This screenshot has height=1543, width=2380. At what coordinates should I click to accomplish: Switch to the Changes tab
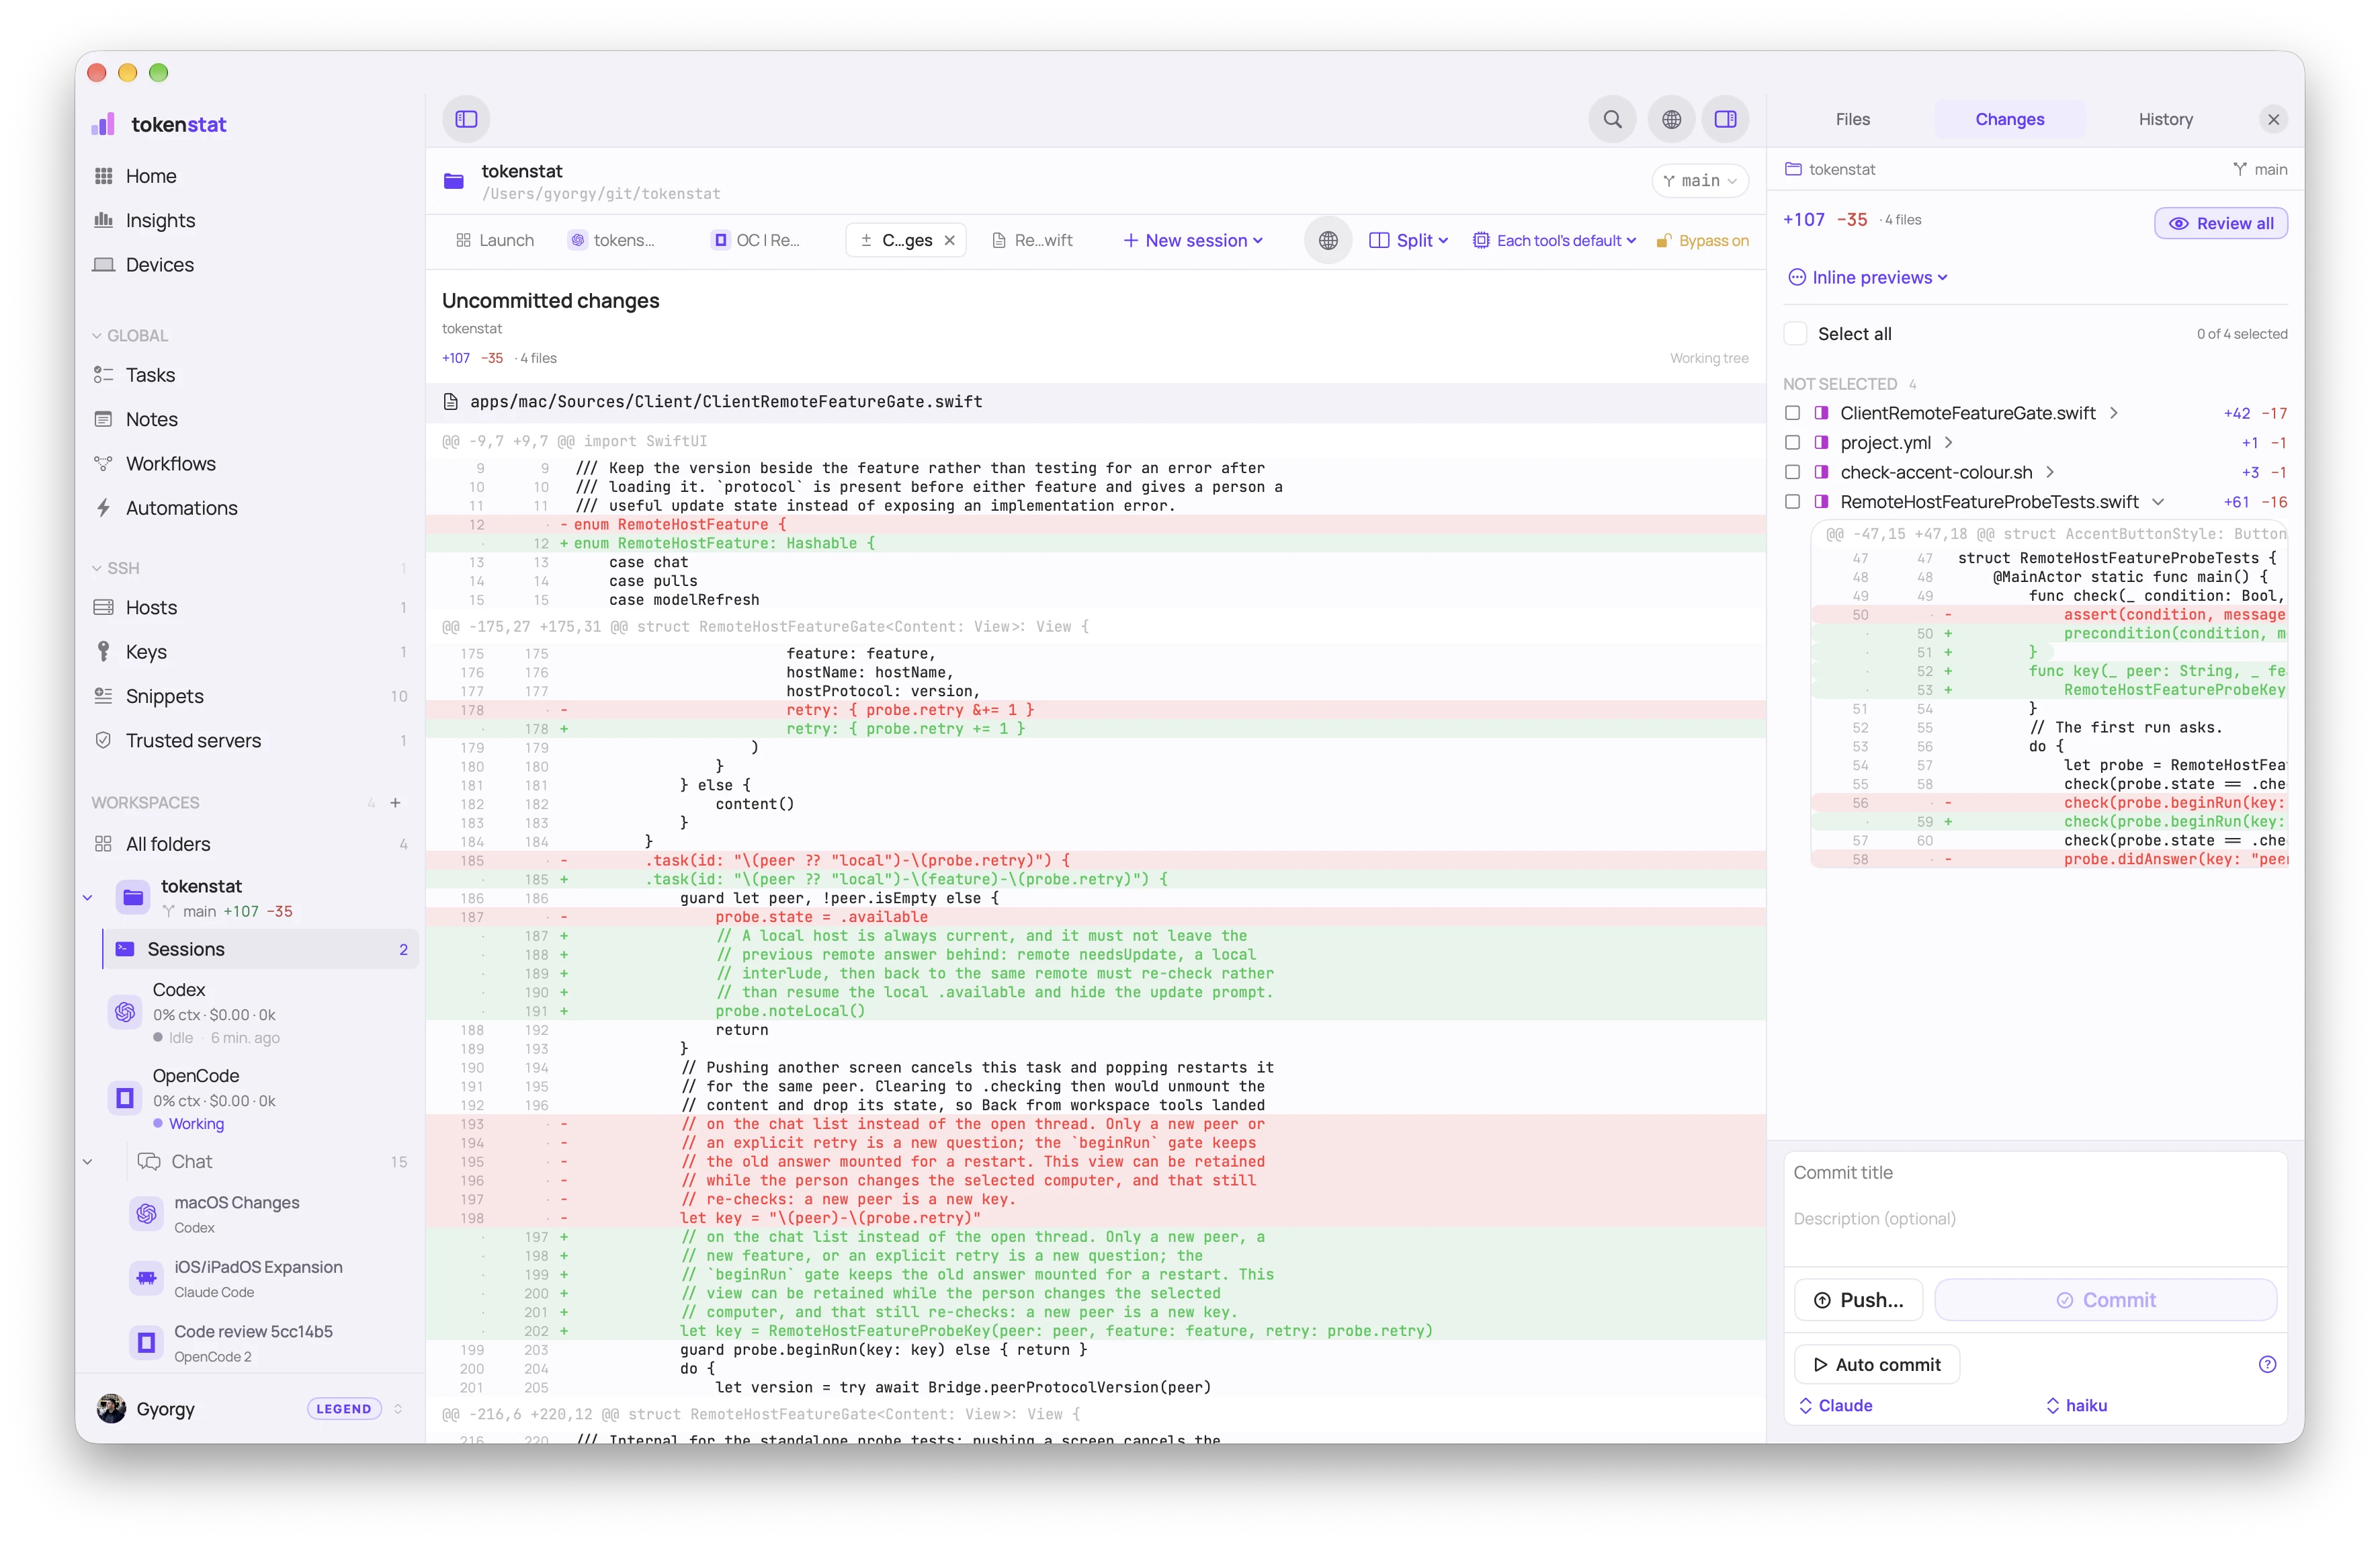click(2009, 119)
